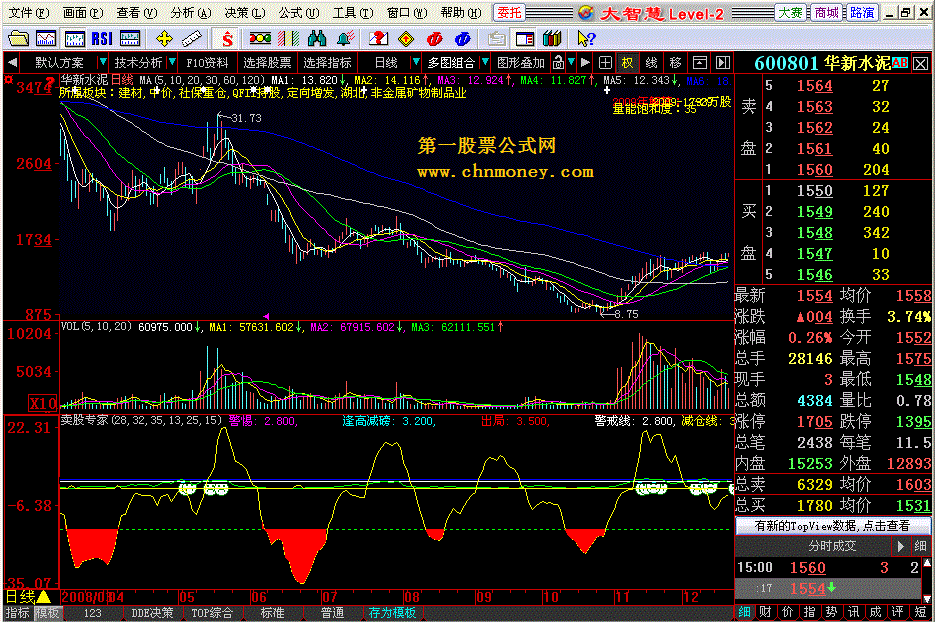
Task: Expand 分时成交 with the right arrow
Action: (x=900, y=546)
